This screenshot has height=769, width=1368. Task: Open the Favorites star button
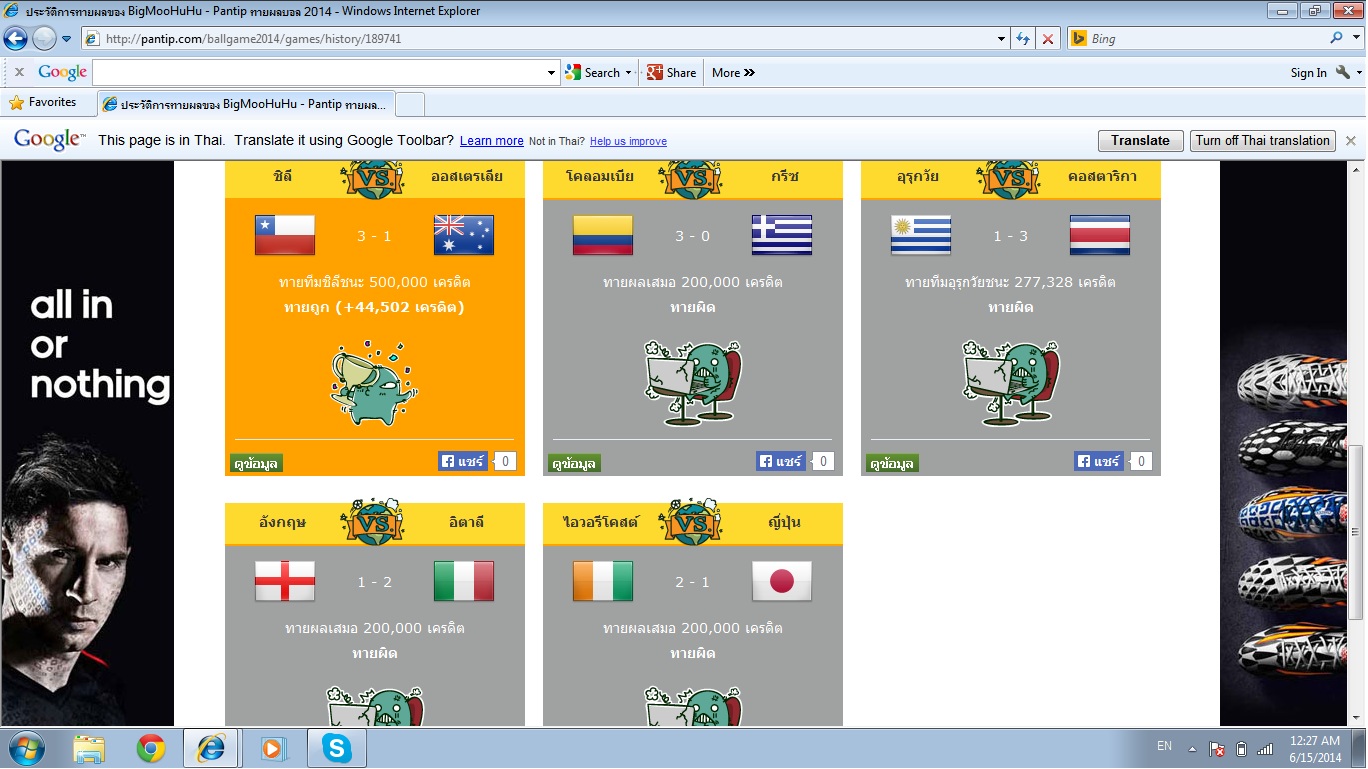coord(42,102)
